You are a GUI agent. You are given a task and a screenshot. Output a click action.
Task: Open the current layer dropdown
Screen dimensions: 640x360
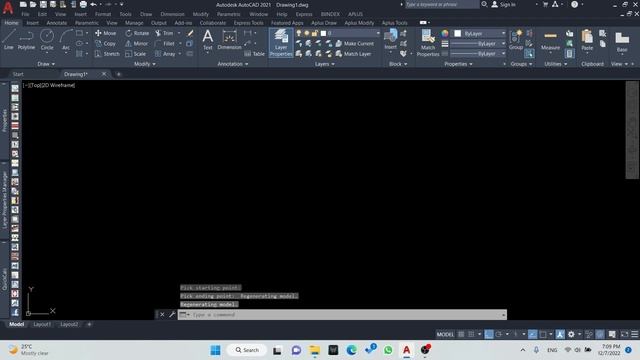pos(350,33)
